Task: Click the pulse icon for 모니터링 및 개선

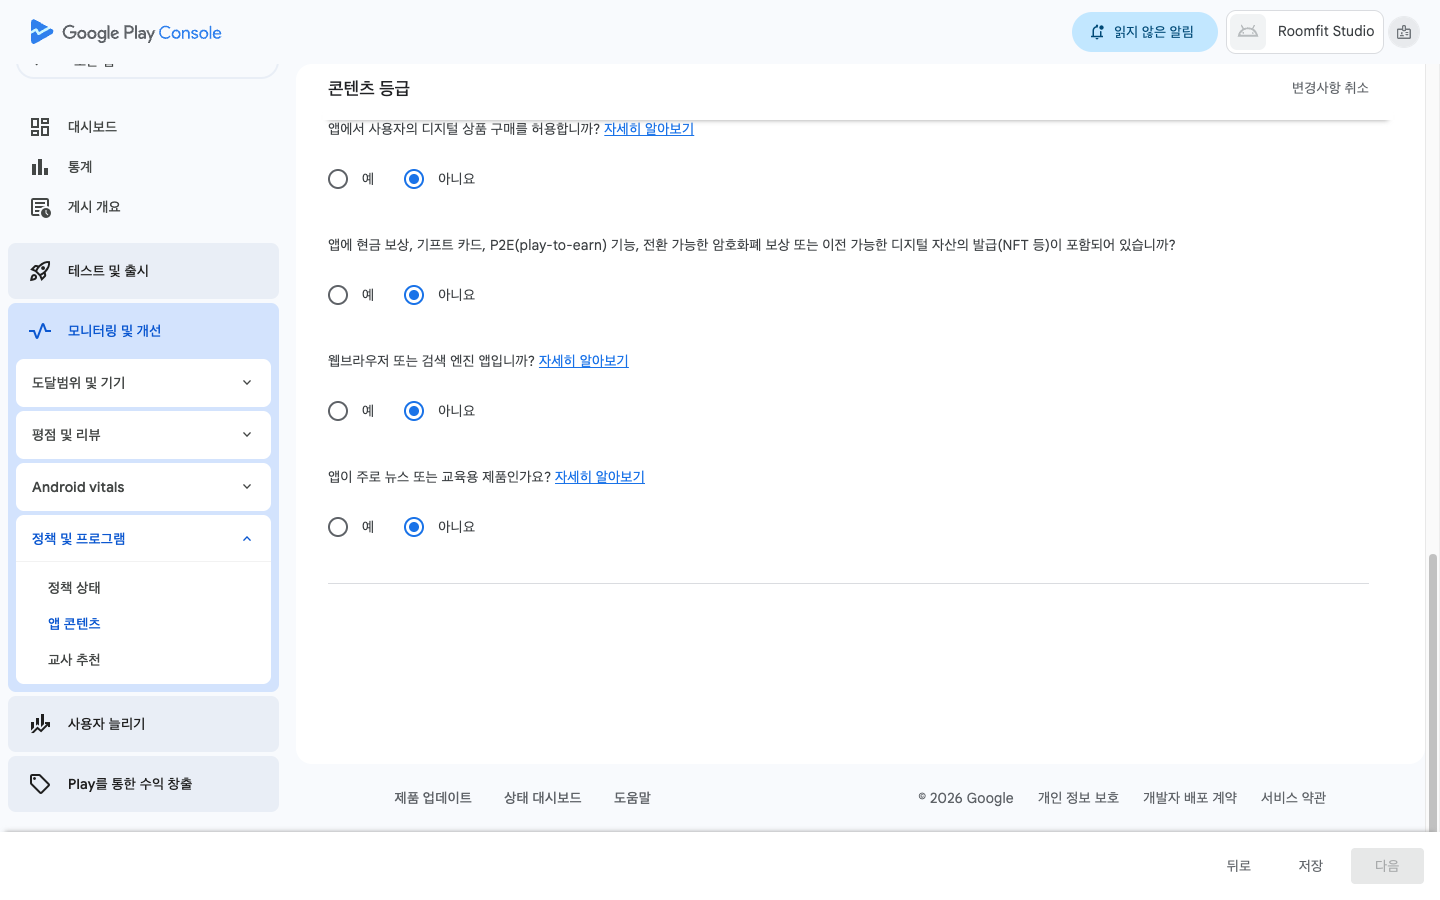Action: [x=40, y=331]
